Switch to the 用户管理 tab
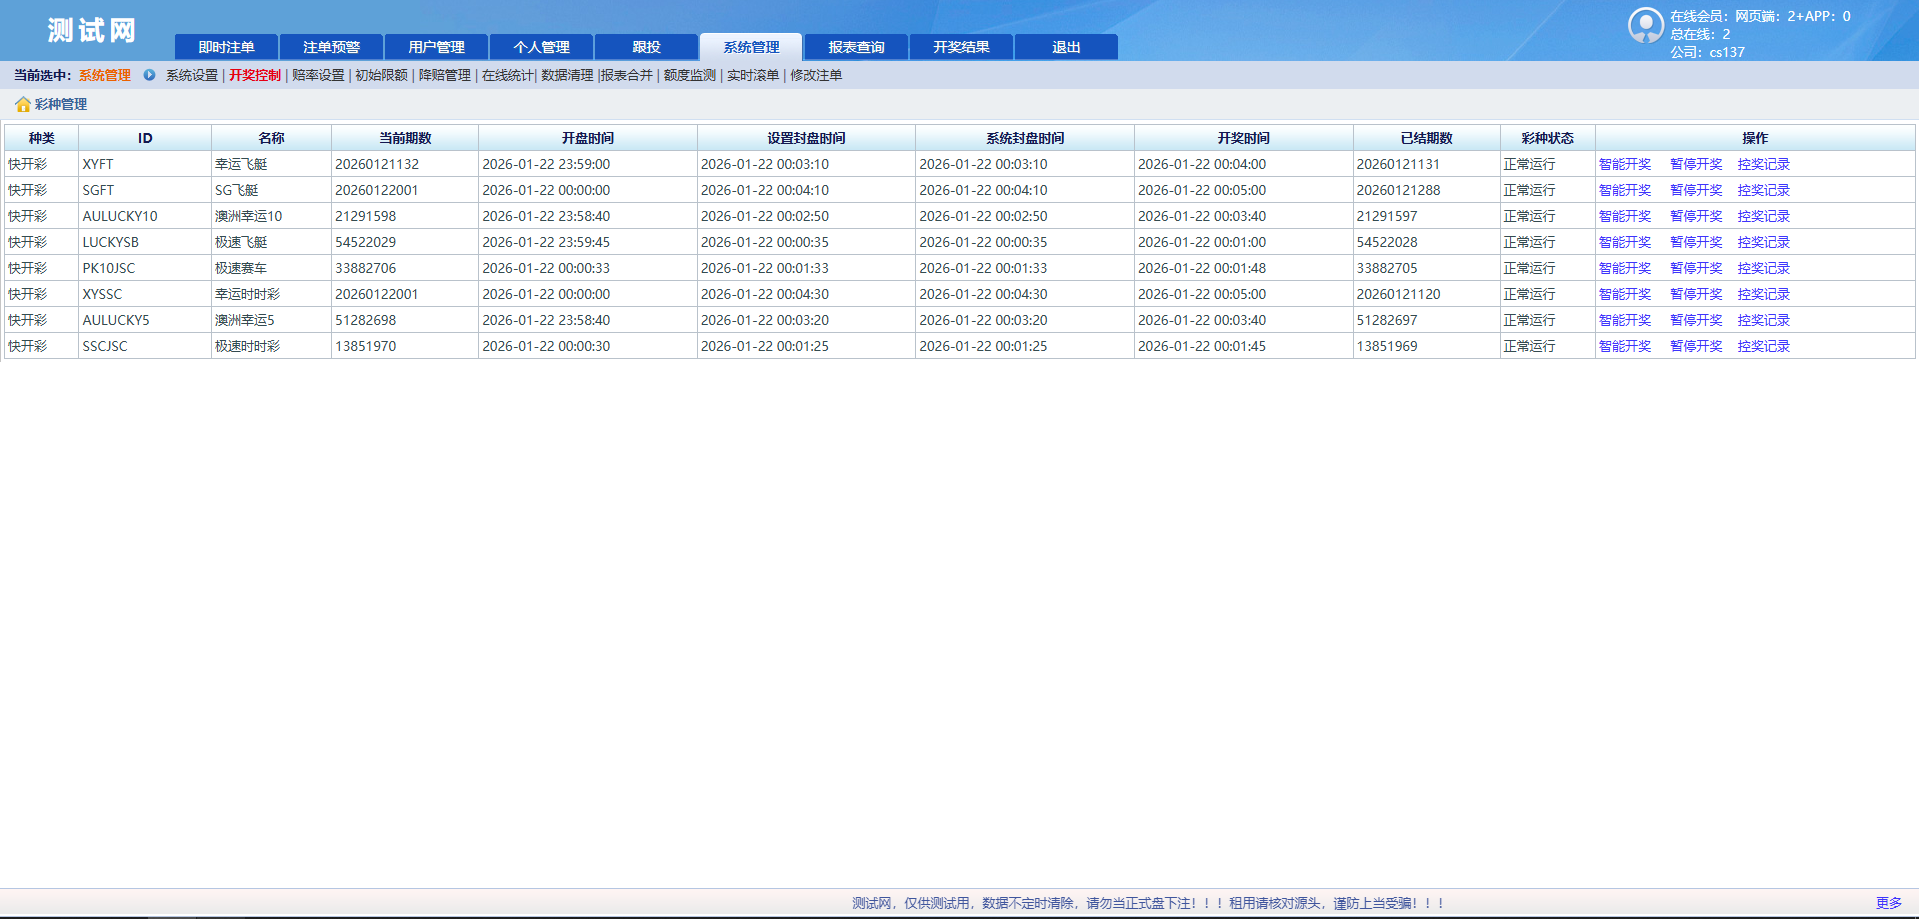Image resolution: width=1919 pixels, height=919 pixels. click(x=436, y=47)
